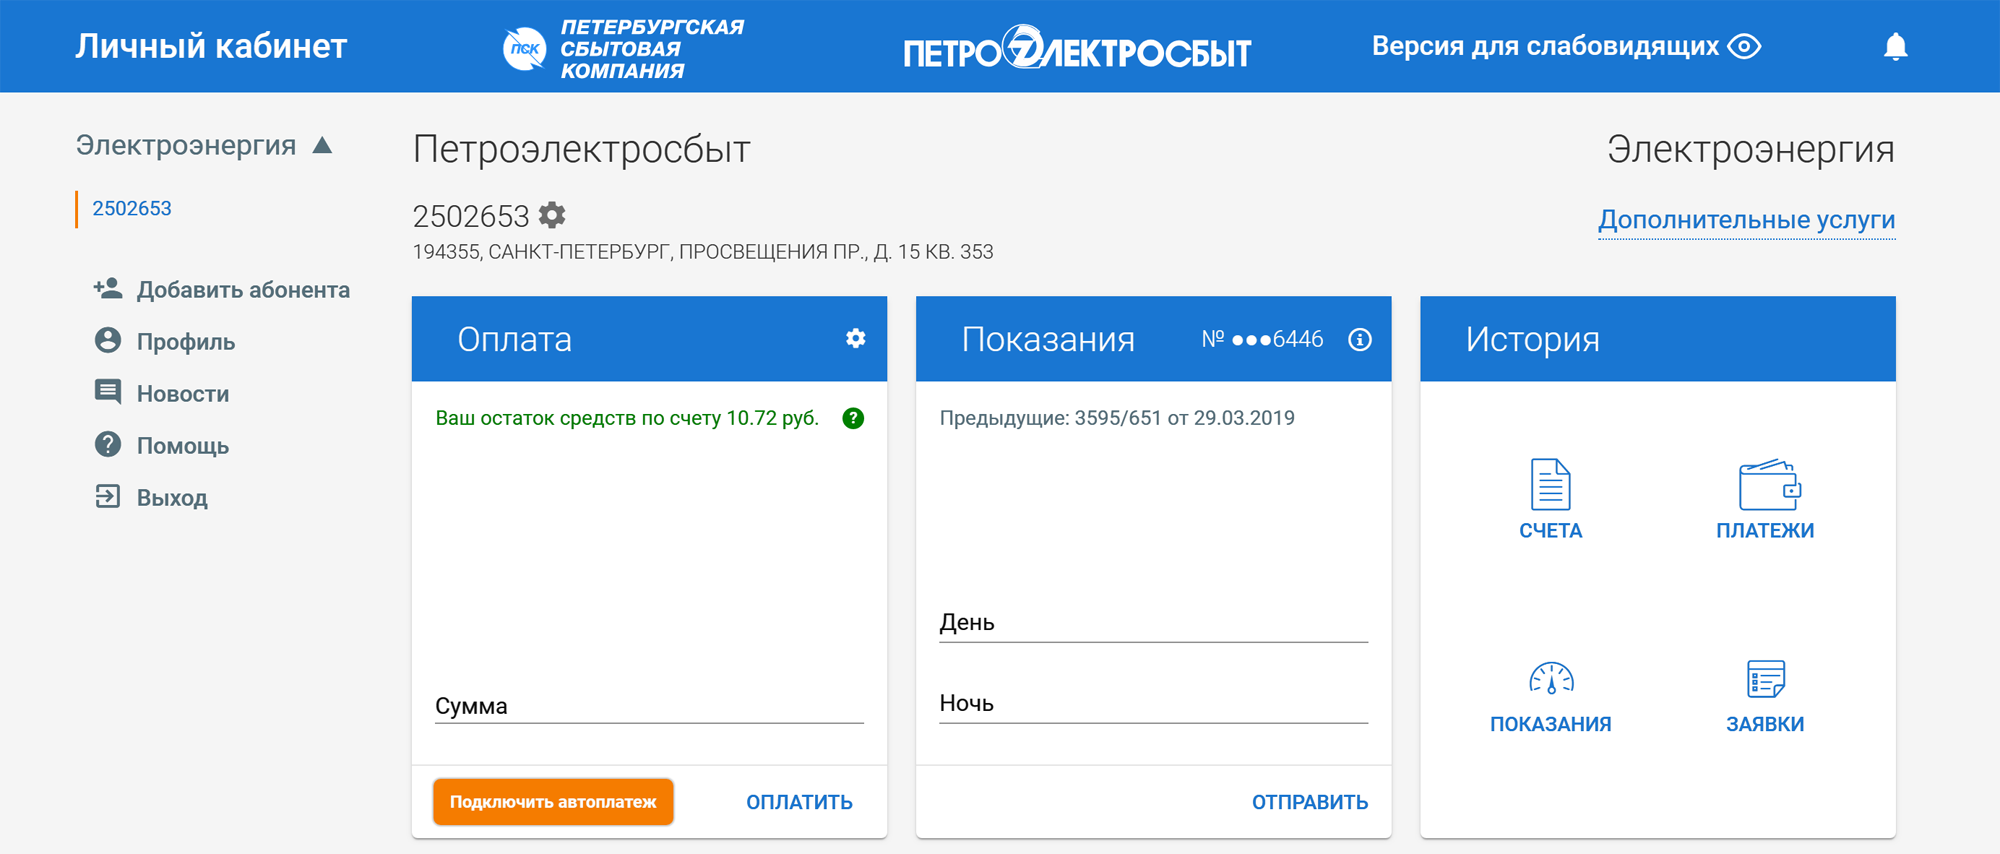2000x854 pixels.
Task: Click the text 'Предыдущие: 3595/651 от 29.03.2019'
Action: (x=1117, y=418)
